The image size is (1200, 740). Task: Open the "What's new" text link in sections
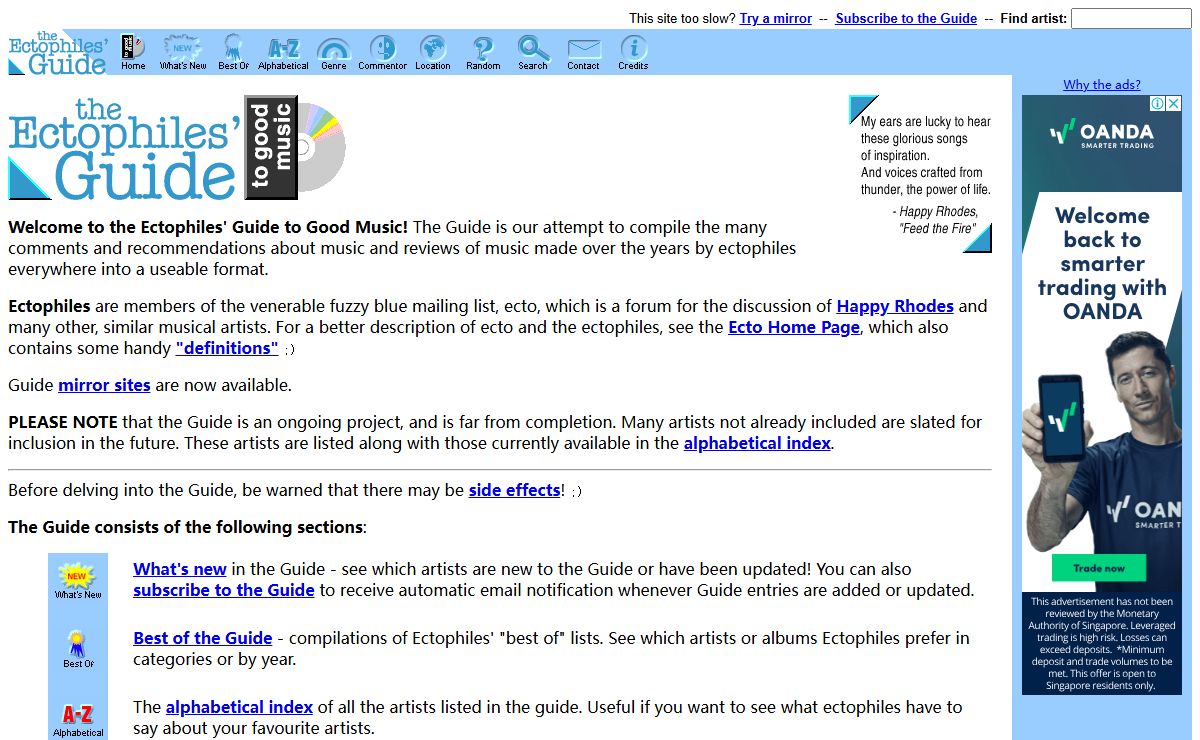[x=180, y=569]
